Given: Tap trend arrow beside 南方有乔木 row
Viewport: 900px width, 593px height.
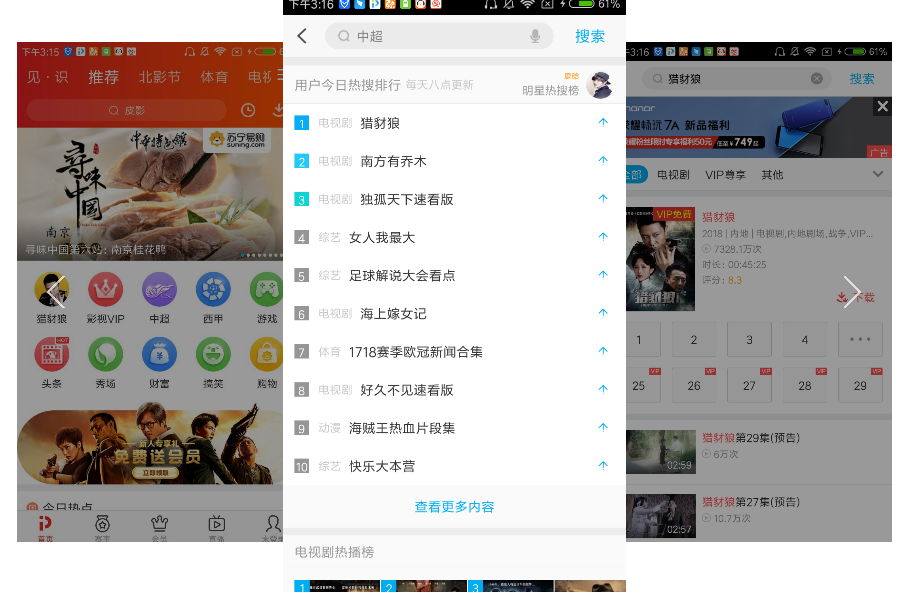Looking at the screenshot, I should click(x=603, y=161).
